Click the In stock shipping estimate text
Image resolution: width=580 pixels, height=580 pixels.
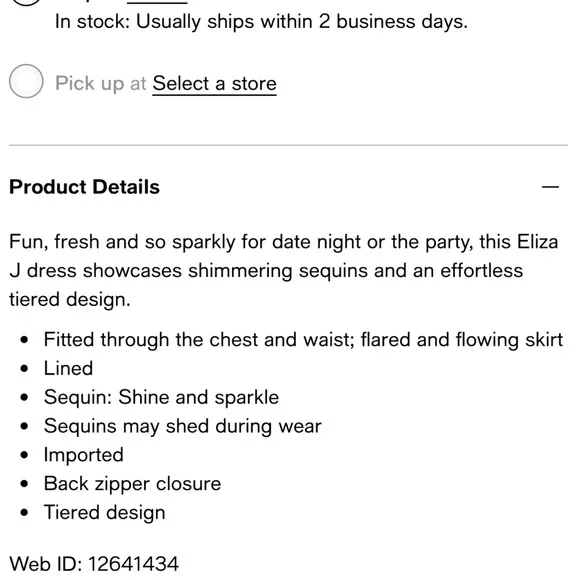pyautogui.click(x=261, y=22)
